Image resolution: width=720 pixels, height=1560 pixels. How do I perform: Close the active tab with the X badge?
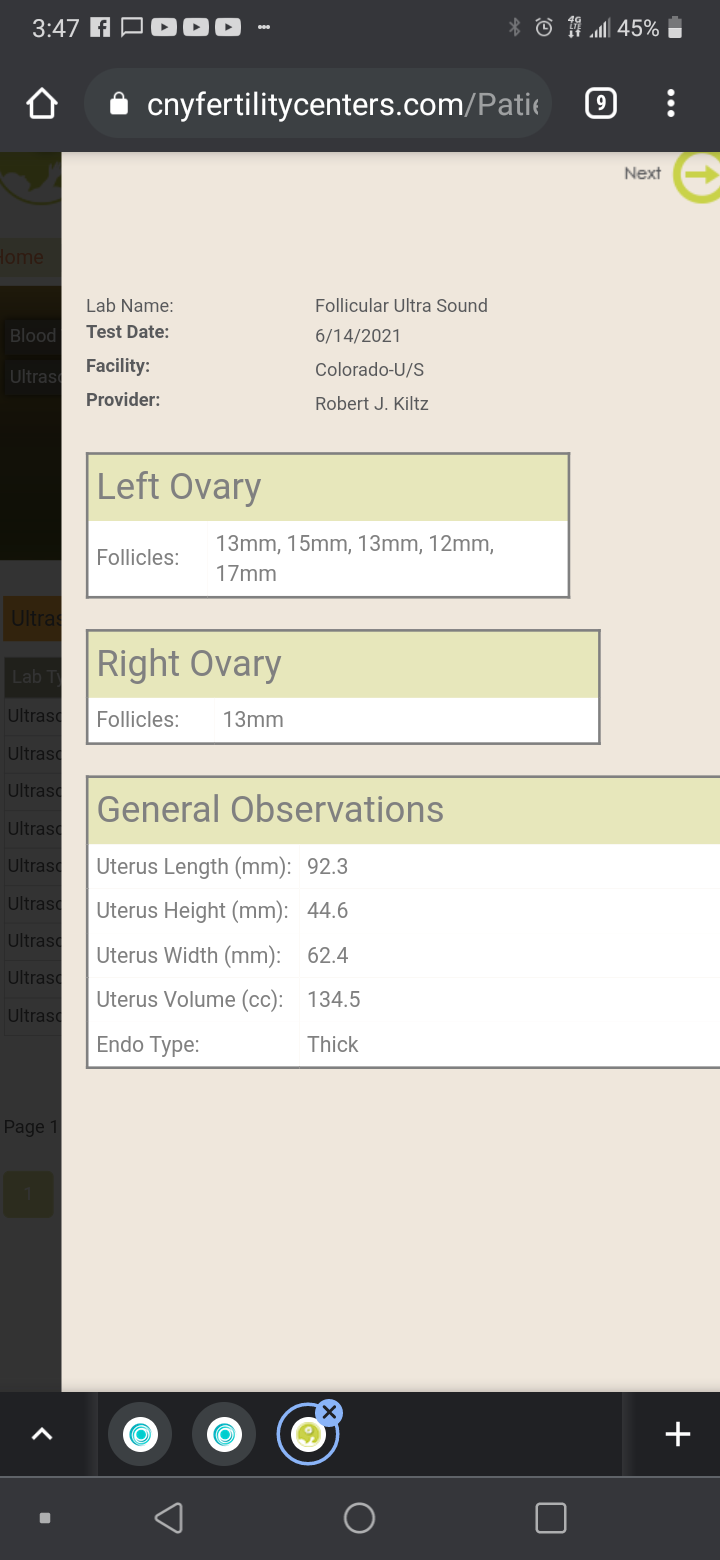point(329,1412)
